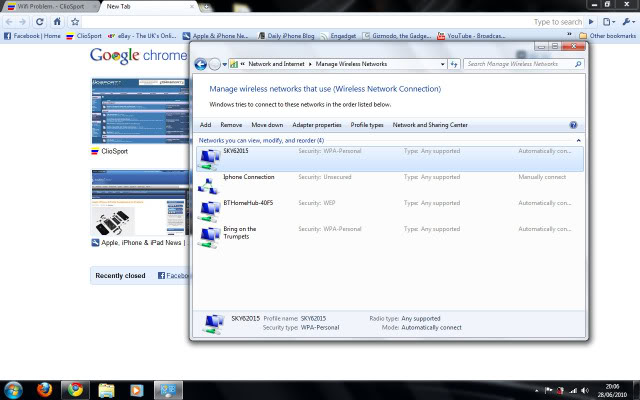Open Windows Explorer from taskbar

point(106,390)
